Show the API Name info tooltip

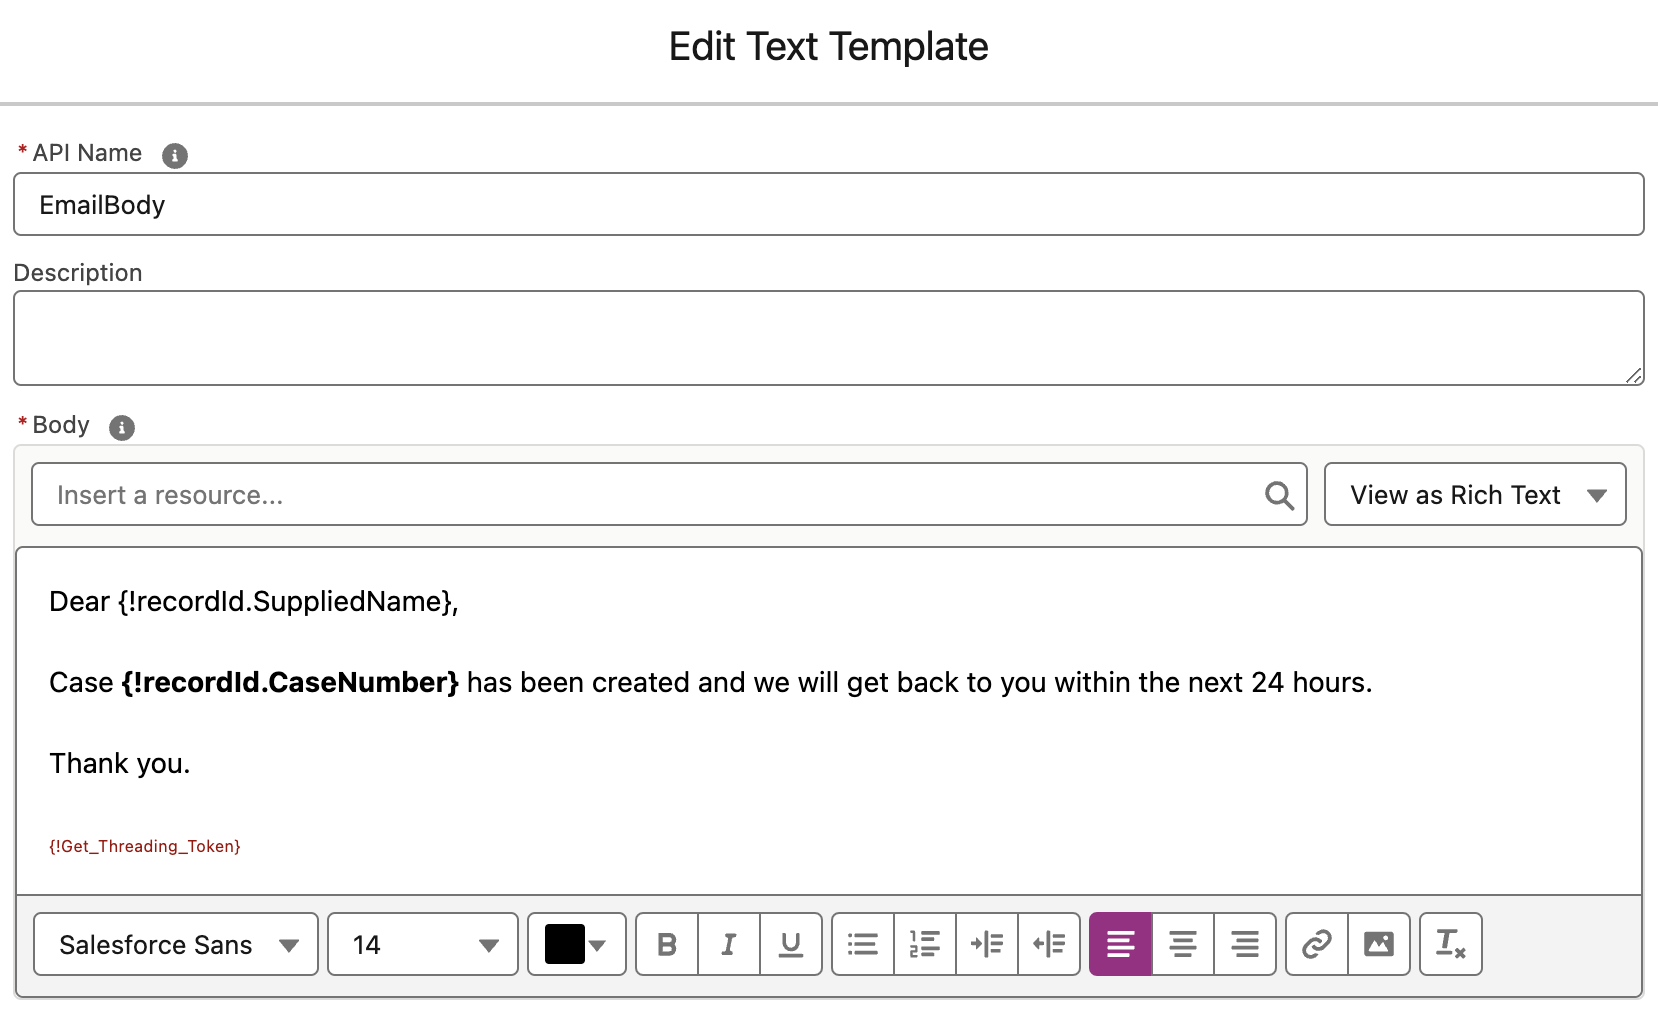[174, 155]
